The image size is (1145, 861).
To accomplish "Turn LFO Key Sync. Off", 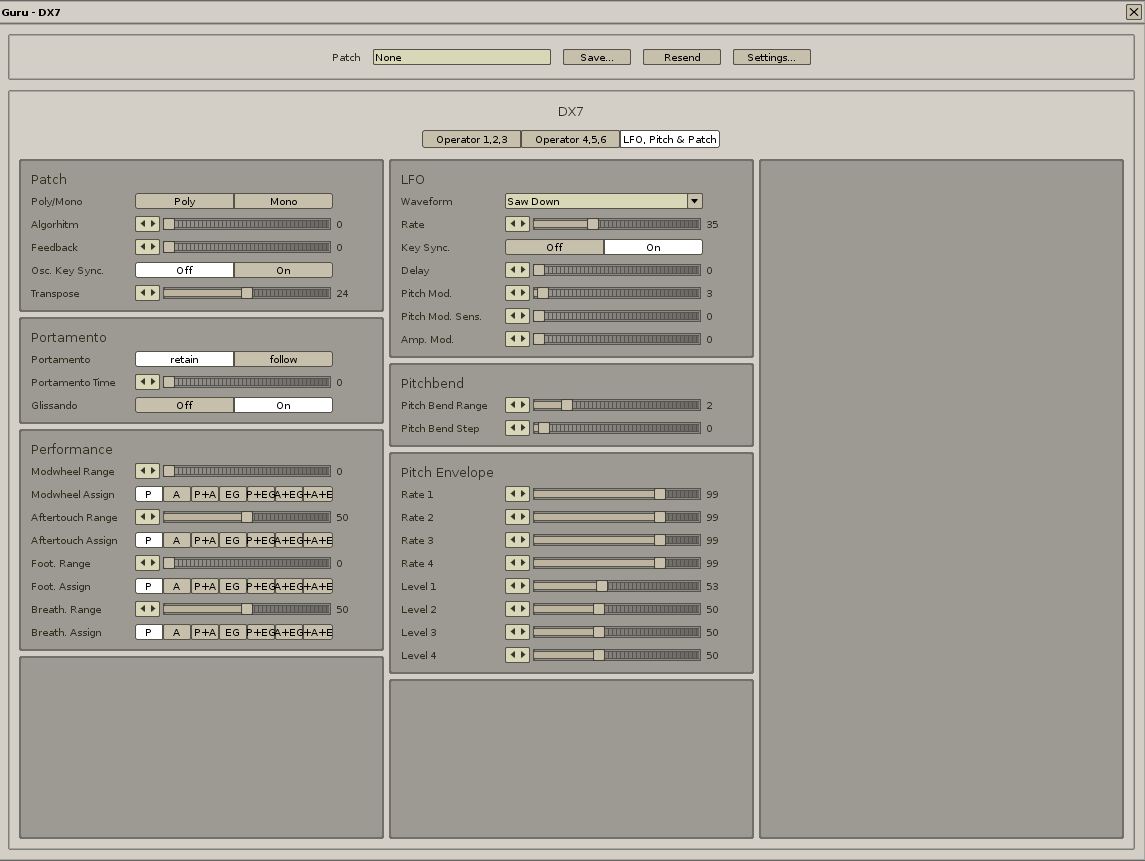I will pos(554,248).
